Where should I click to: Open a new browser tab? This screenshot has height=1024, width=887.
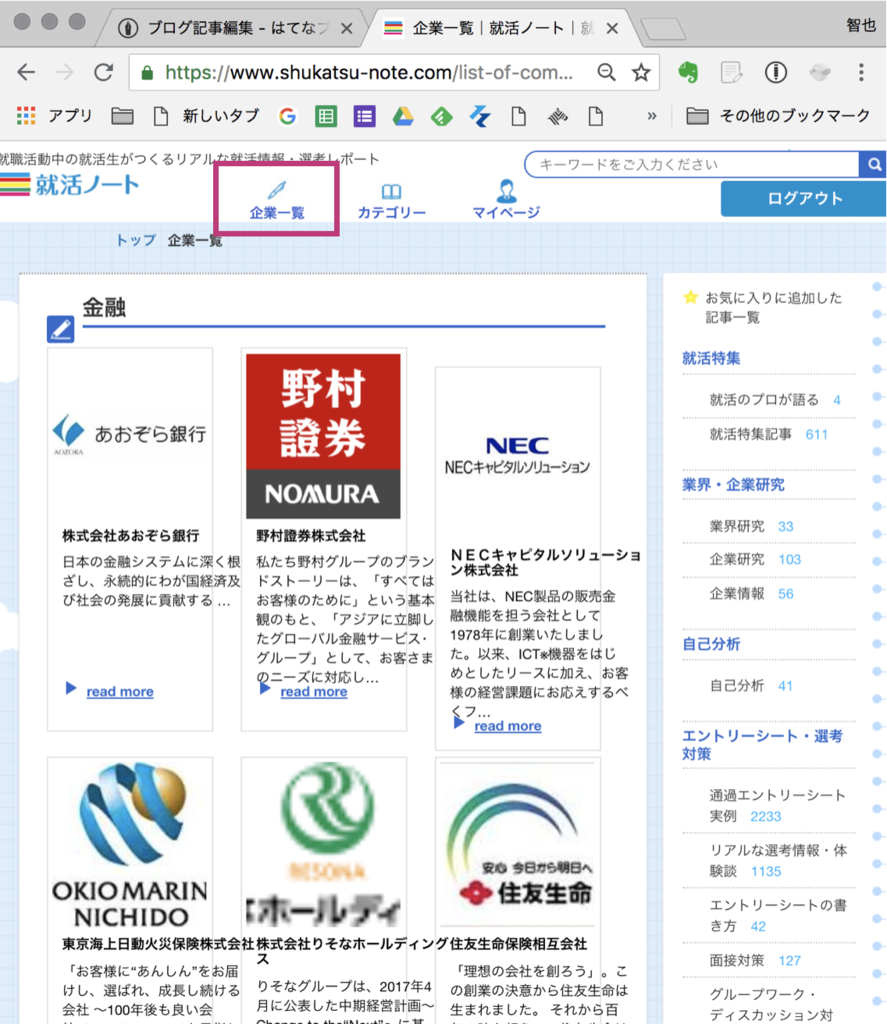(662, 29)
